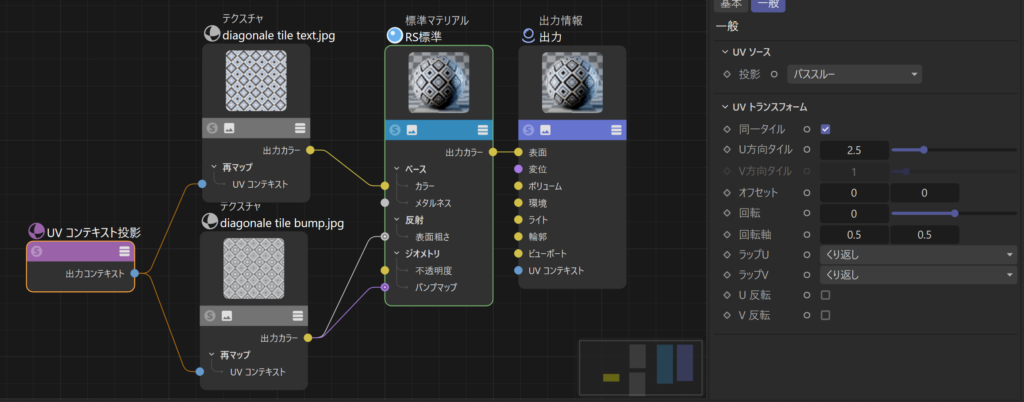The height and width of the screenshot is (402, 1024).
Task: Collapse the UV トランスフォーム section
Action: click(725, 107)
